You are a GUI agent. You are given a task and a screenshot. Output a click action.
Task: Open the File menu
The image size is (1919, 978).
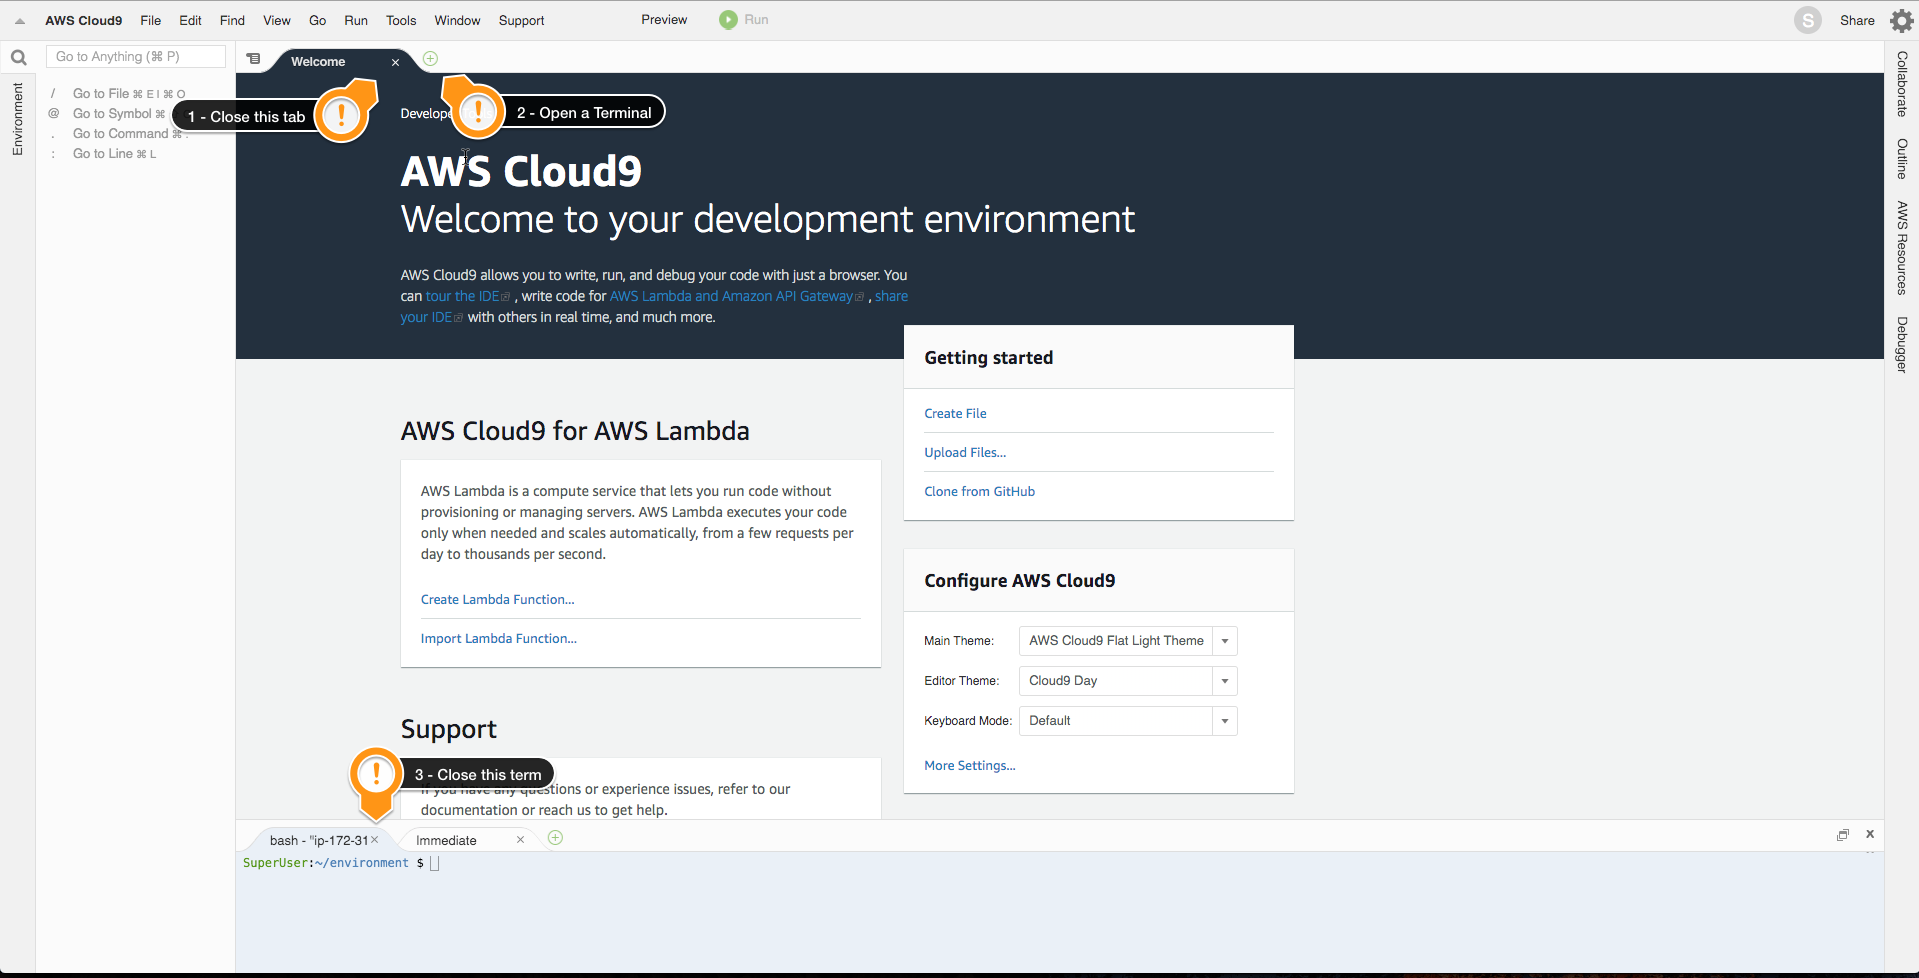coord(151,20)
